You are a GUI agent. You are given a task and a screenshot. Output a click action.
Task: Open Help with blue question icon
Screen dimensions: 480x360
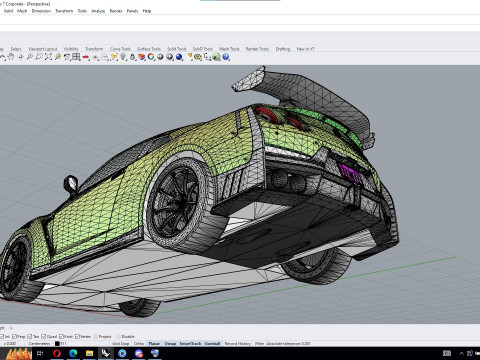pos(226,57)
